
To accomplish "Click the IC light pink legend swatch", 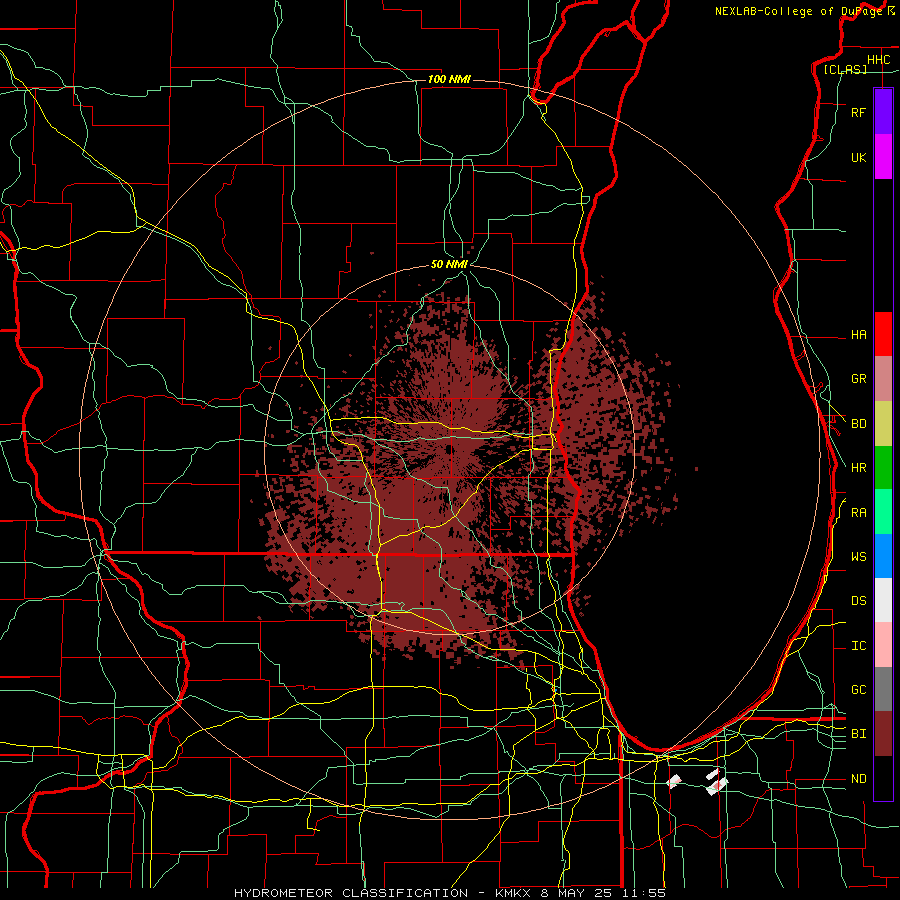I will 883,645.
